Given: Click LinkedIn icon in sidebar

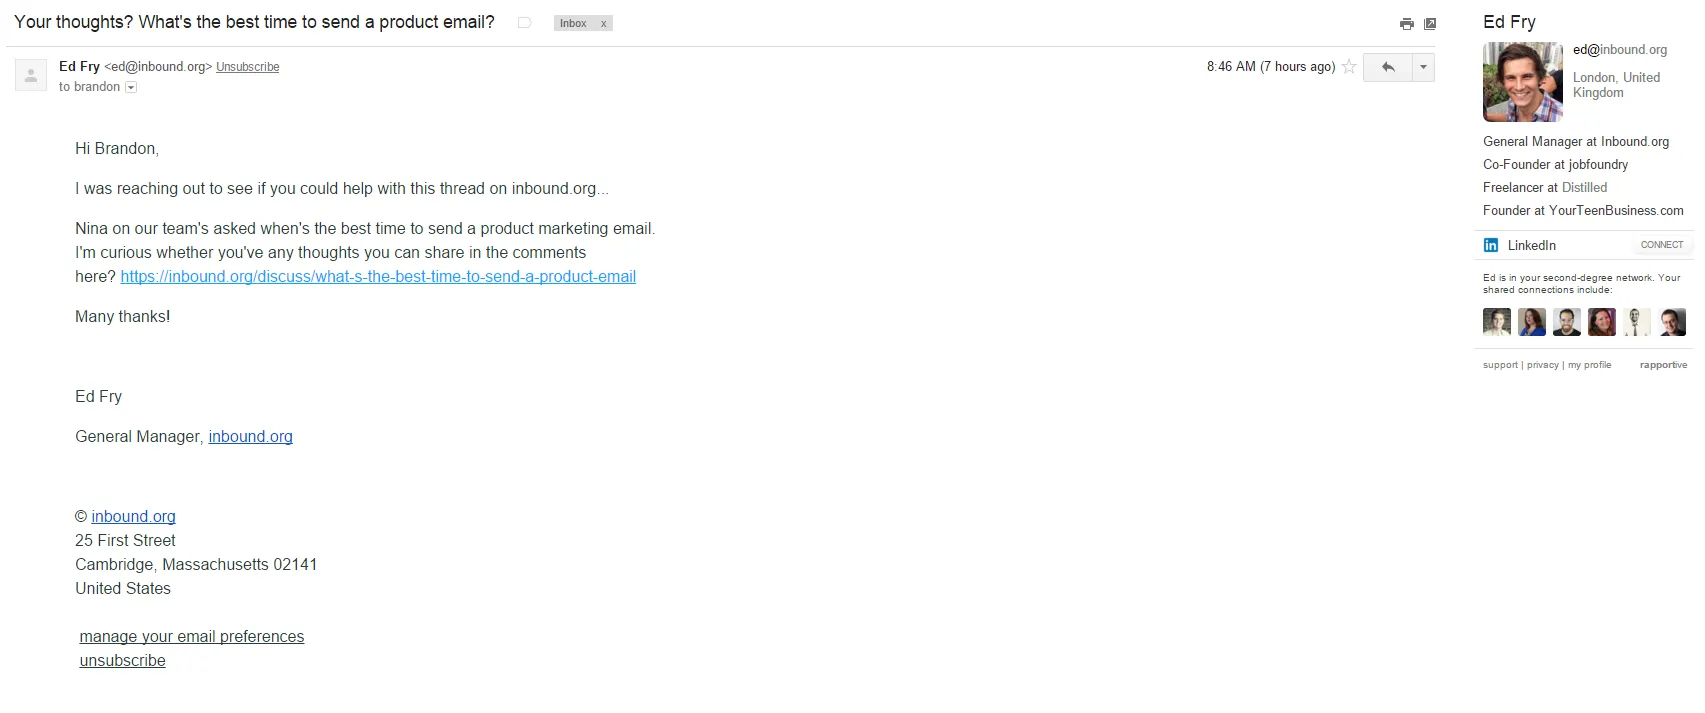Looking at the screenshot, I should pos(1491,245).
